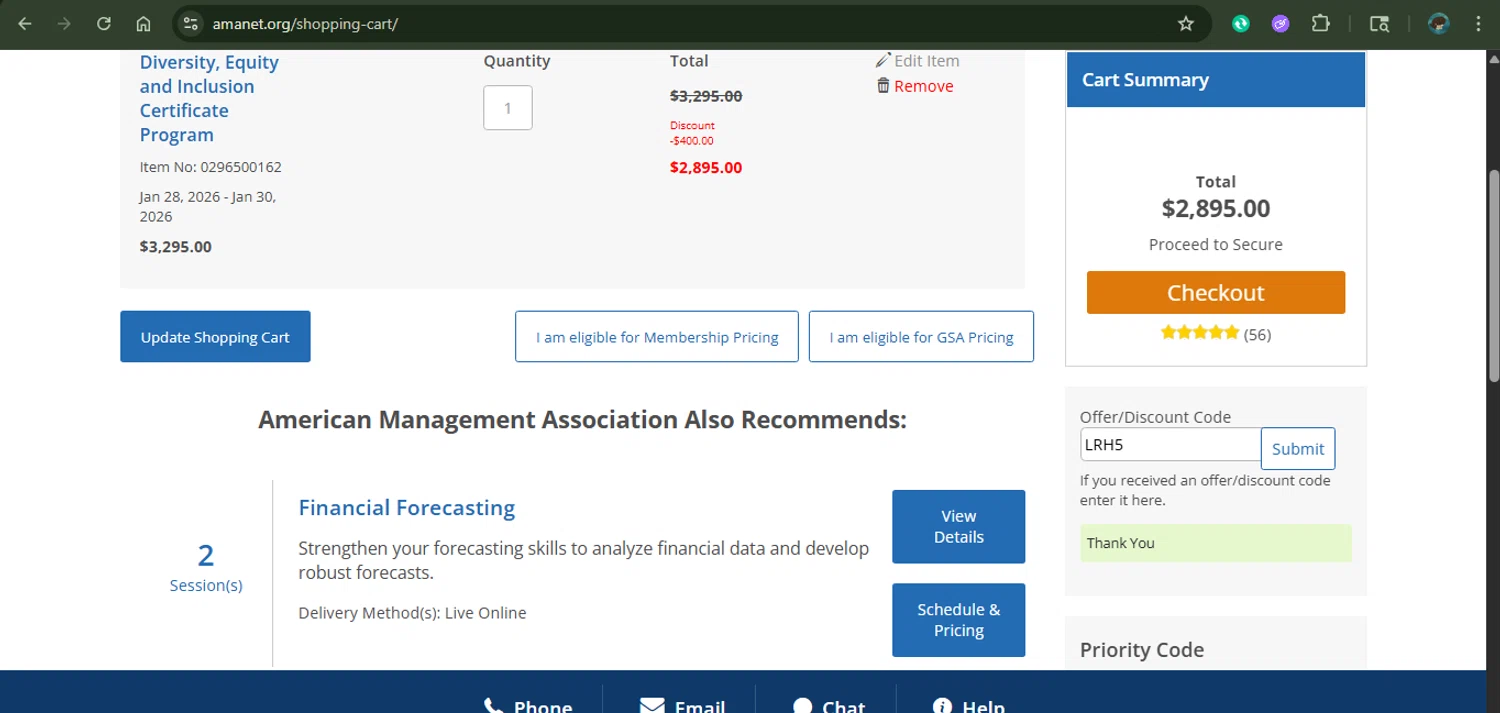Click the Discount -$400.00 text
1500x713 pixels.
click(692, 133)
